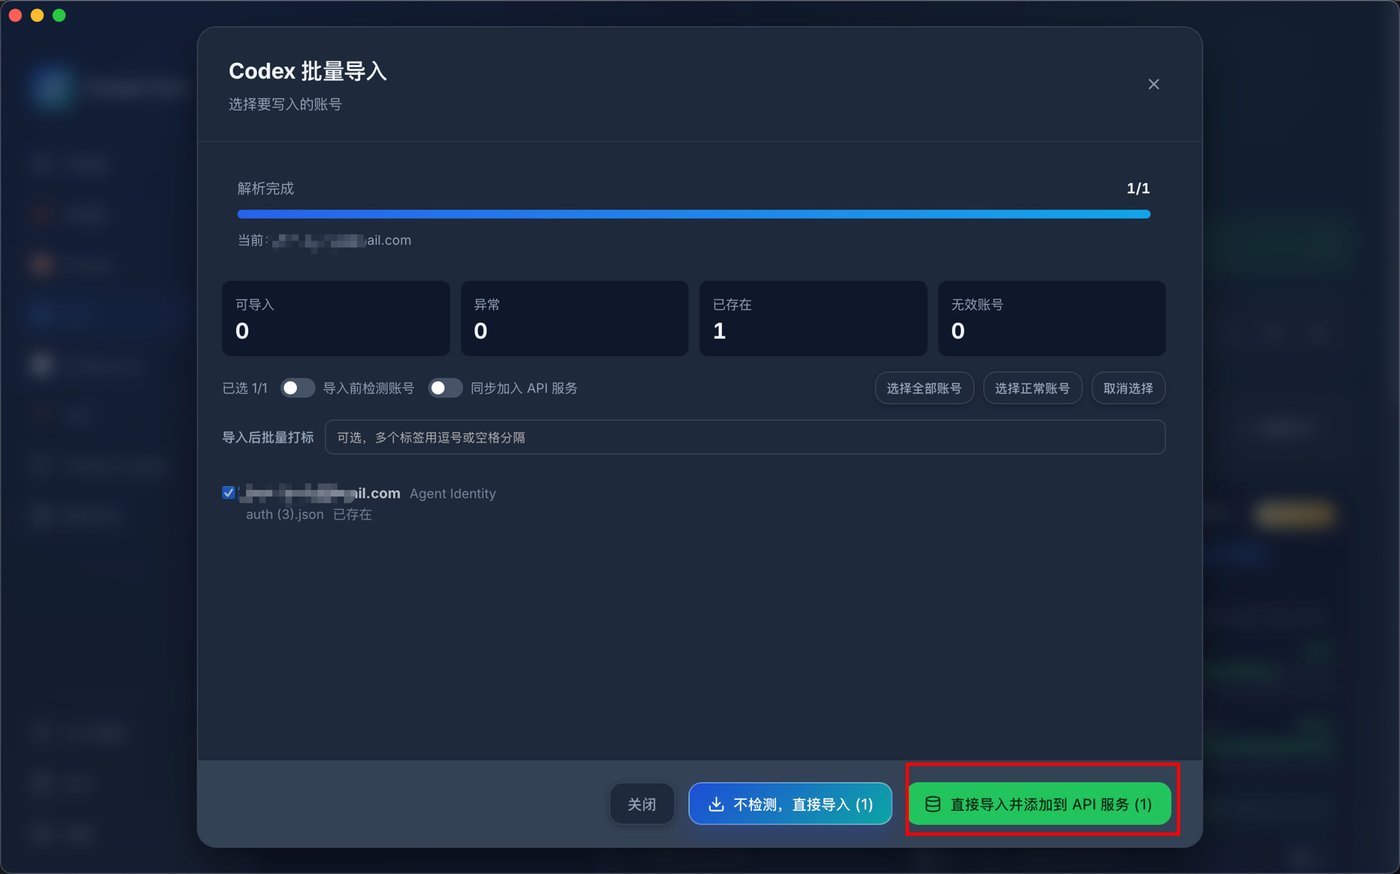Click the 关闭 button
This screenshot has width=1400, height=874.
coord(642,804)
